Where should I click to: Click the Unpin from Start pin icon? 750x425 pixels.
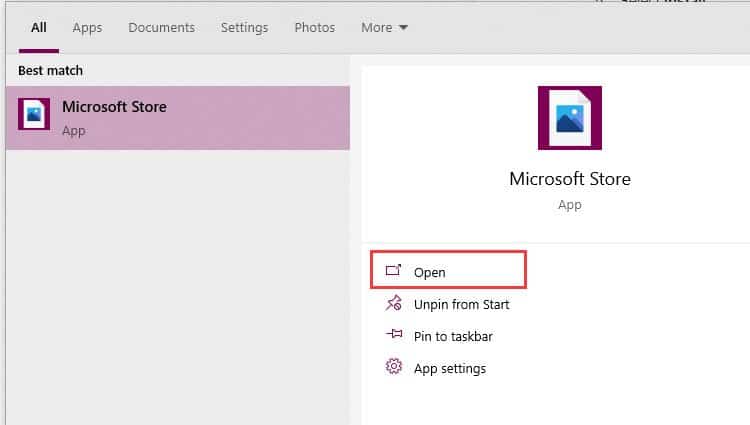click(x=393, y=303)
